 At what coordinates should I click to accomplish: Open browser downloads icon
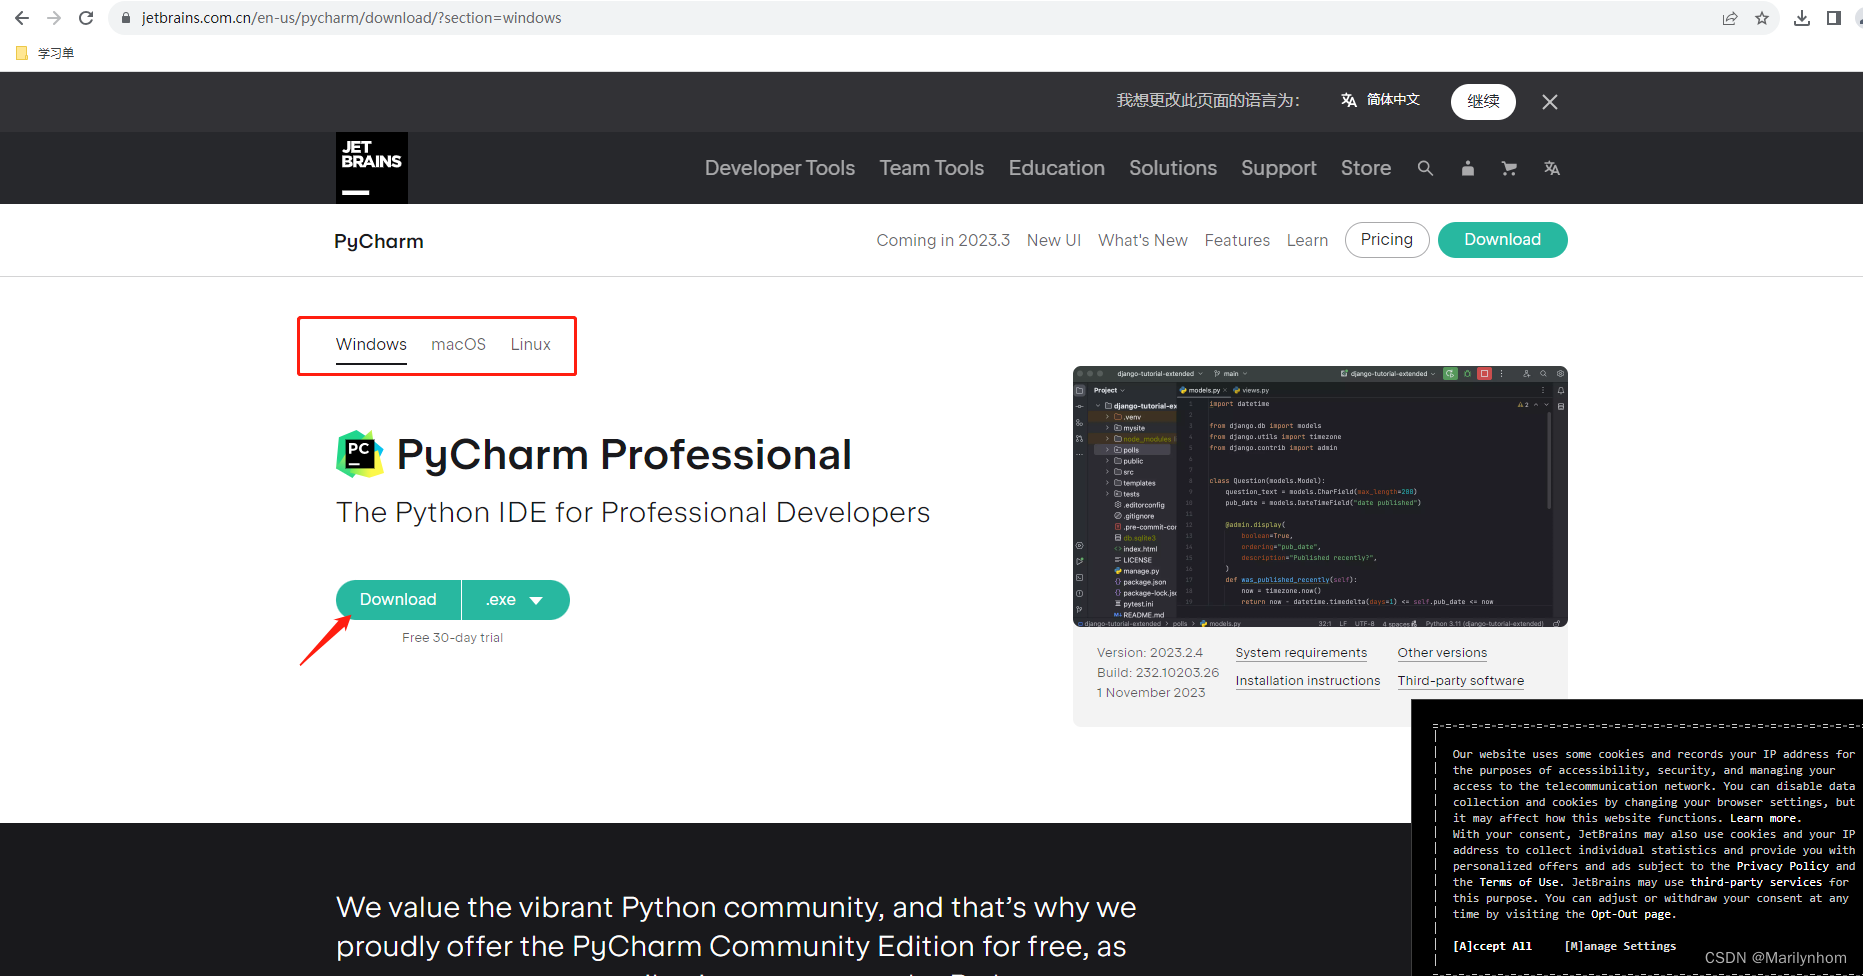(1802, 18)
